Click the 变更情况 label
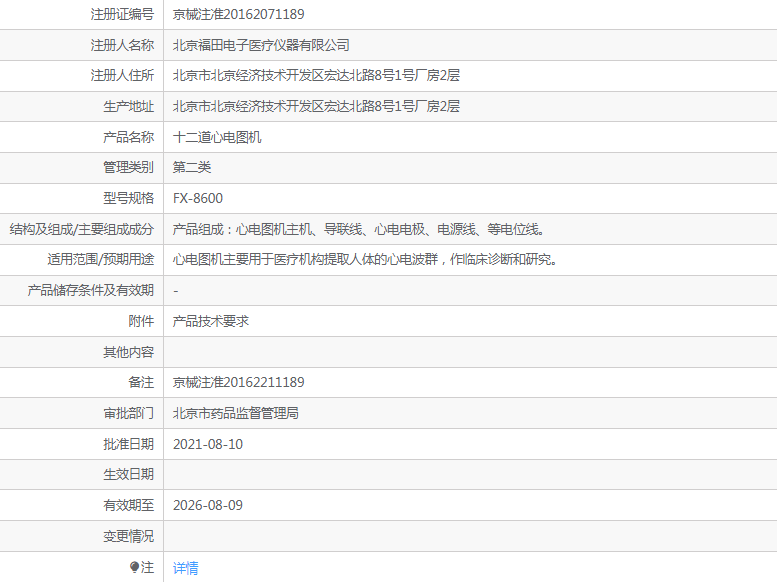Screen dimensions: 777x582 pyautogui.click(x=128, y=536)
